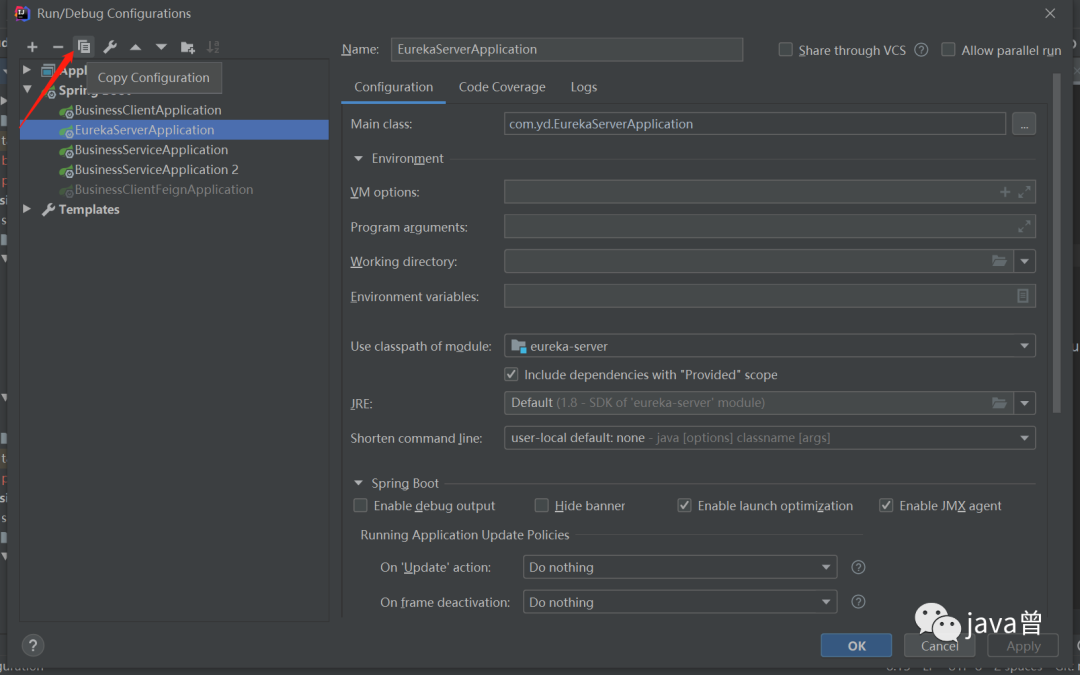Open help for On 'Update' action
Screen dimensions: 1080x675
pos(858,567)
